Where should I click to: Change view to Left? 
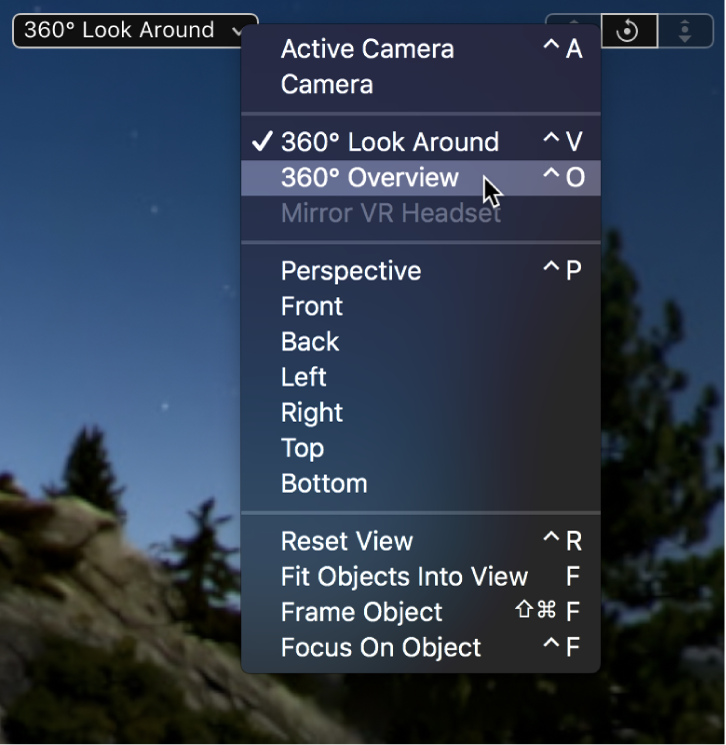(304, 377)
